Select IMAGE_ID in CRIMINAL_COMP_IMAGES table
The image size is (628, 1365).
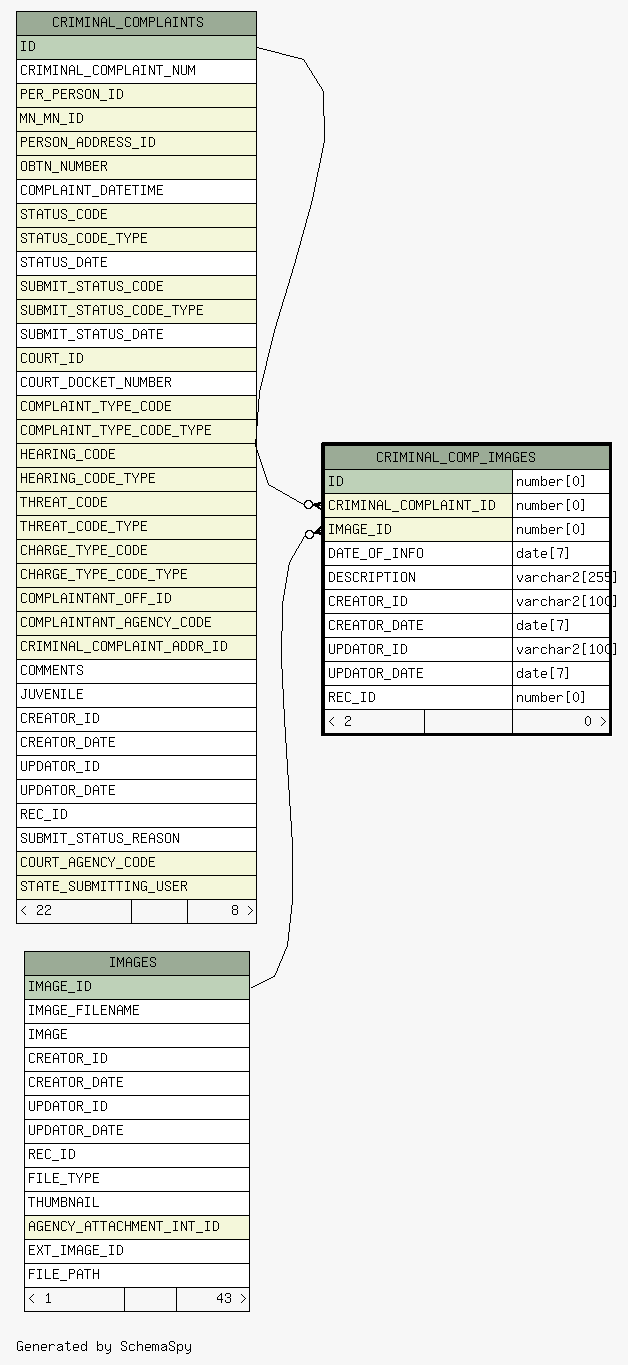coord(418,530)
